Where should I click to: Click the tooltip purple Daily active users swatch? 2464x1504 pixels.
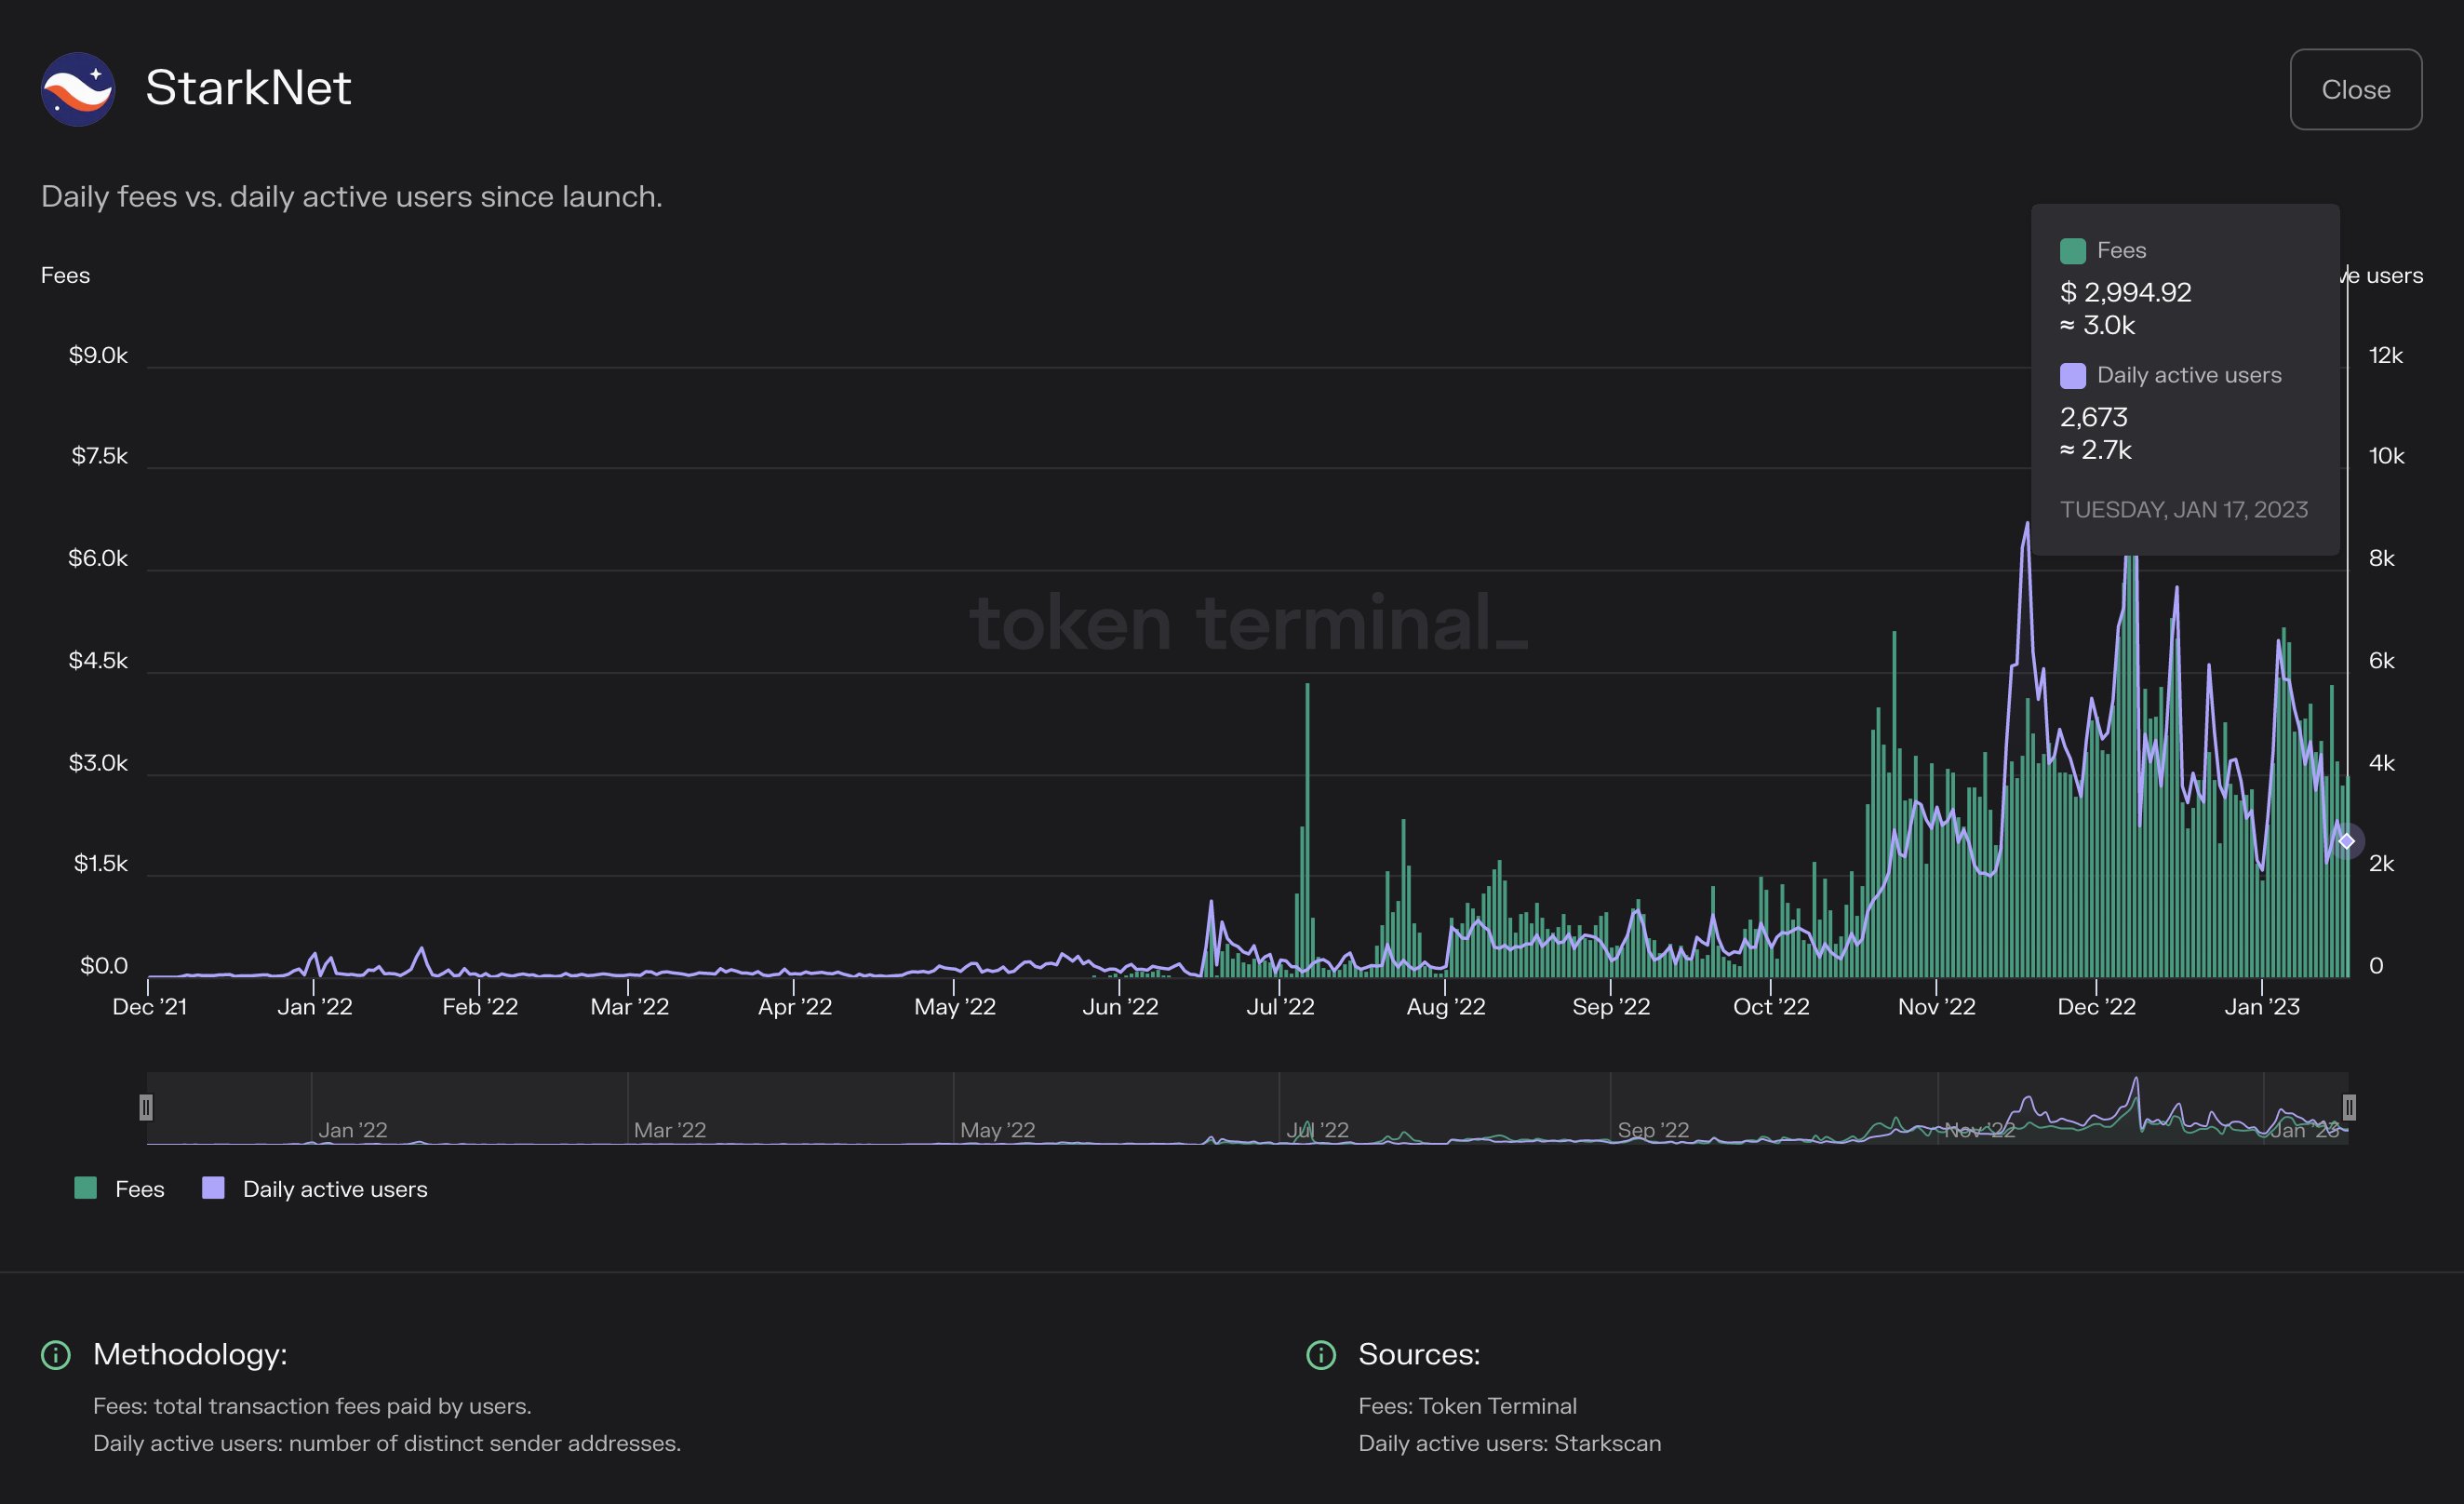click(2072, 375)
